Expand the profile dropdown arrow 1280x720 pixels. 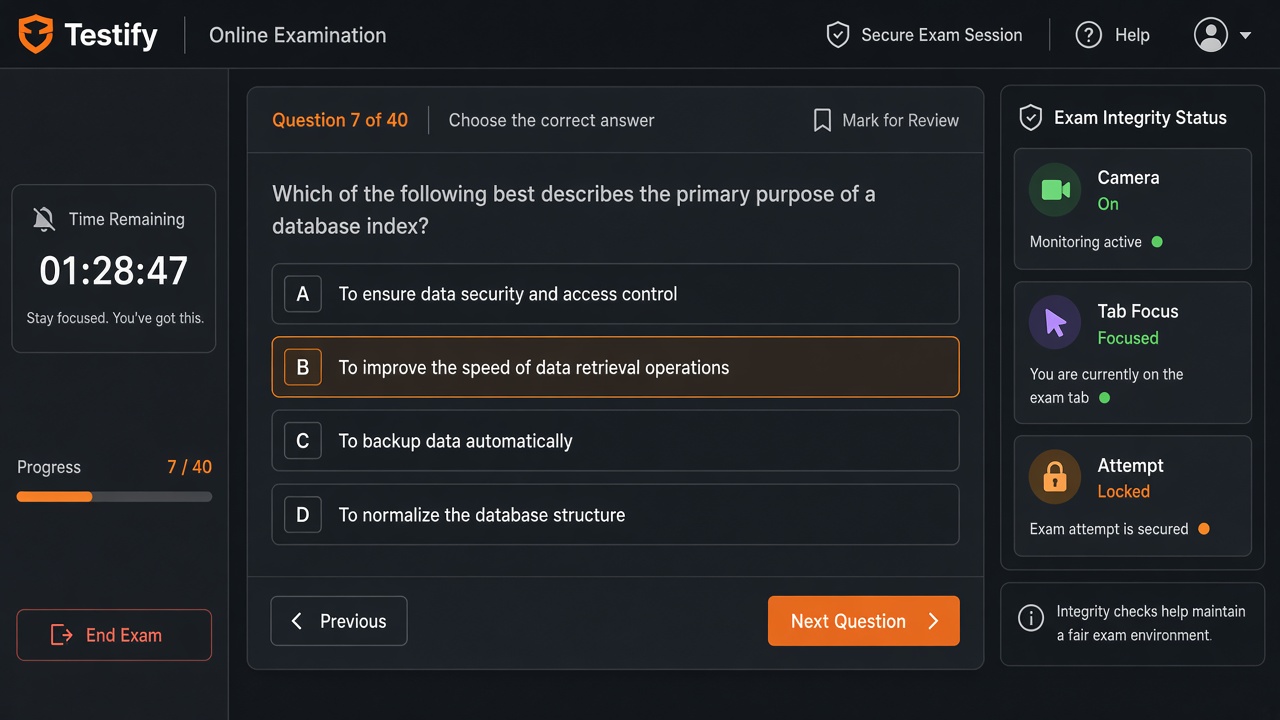tap(1245, 35)
